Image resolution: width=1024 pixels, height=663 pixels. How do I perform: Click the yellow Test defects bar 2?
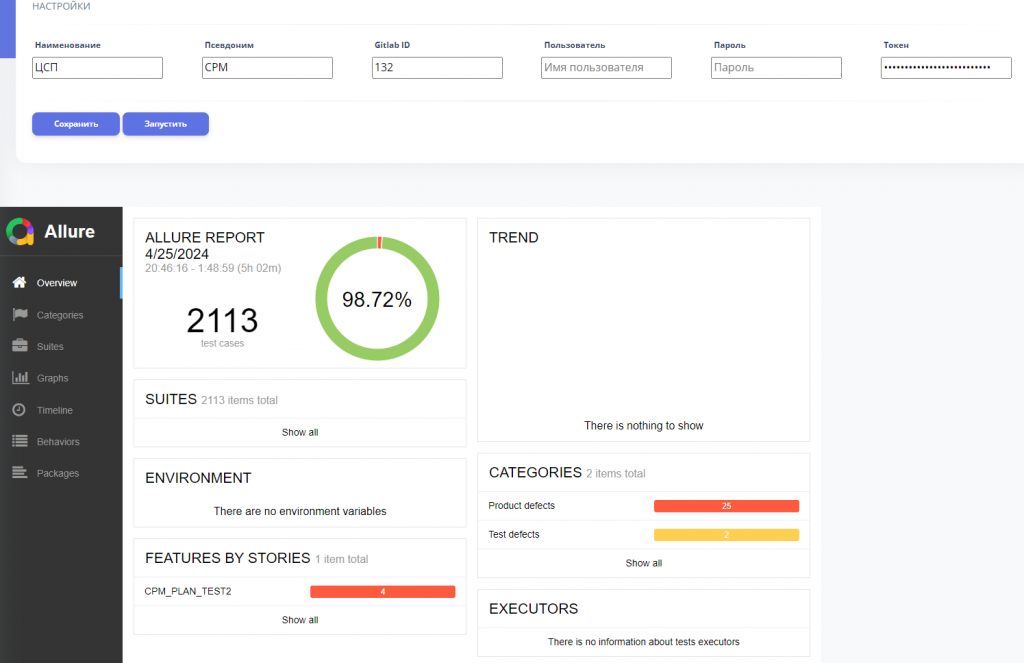[x=726, y=535]
